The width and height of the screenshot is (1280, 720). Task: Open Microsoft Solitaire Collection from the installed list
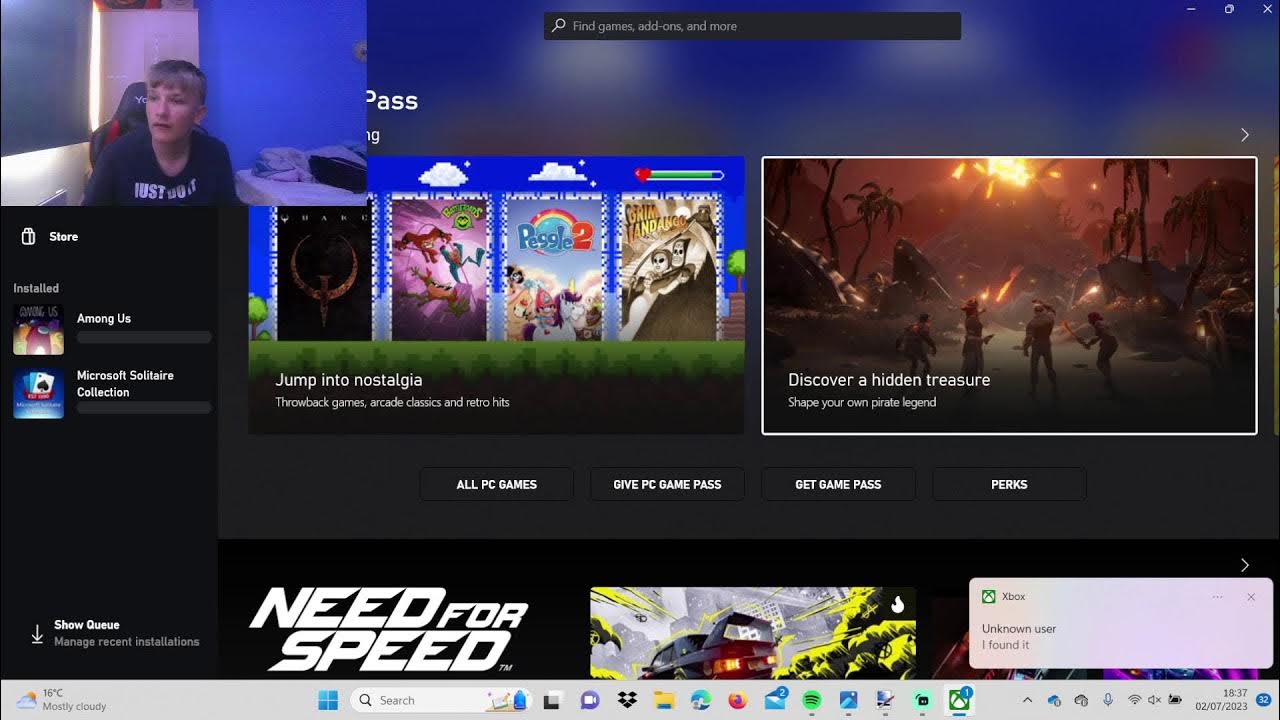coord(110,393)
